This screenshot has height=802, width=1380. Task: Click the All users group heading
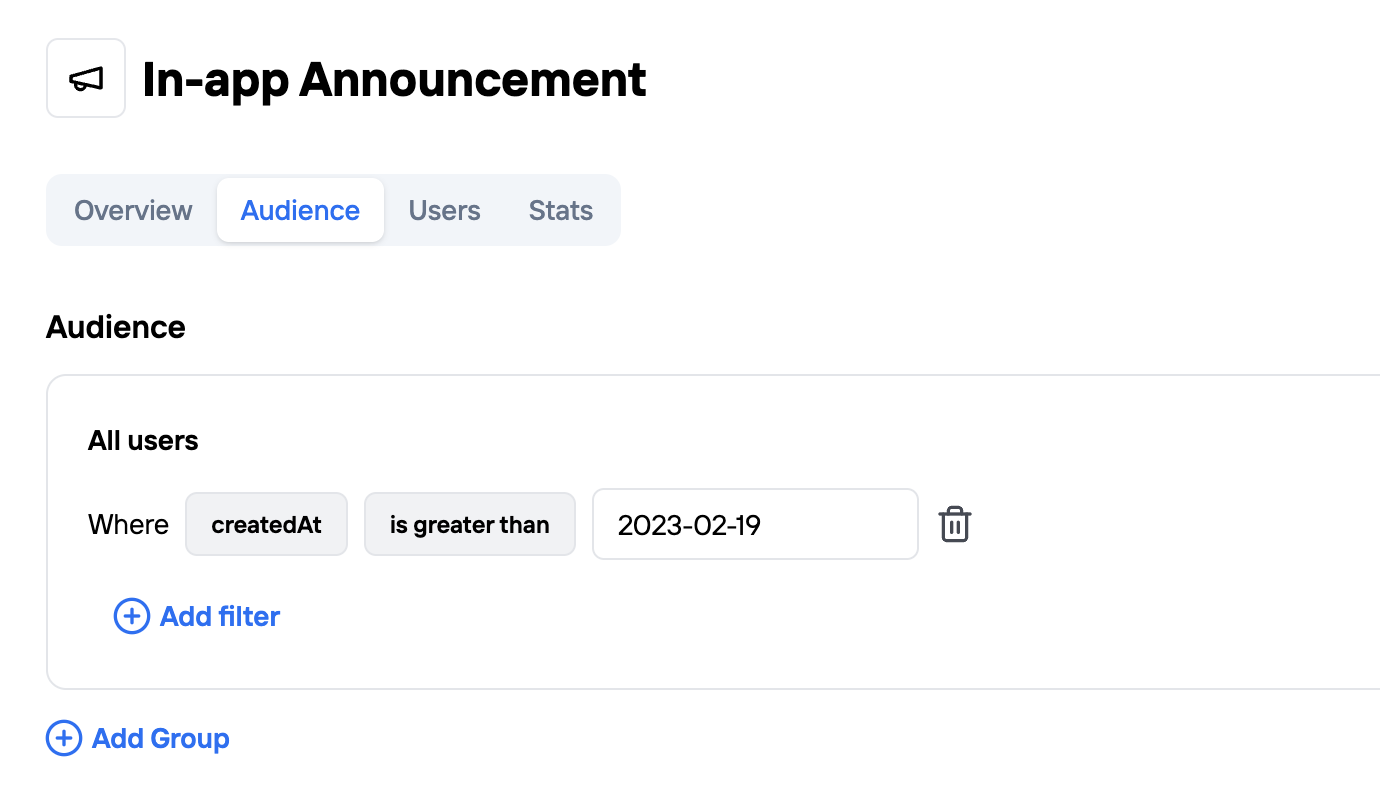143,440
